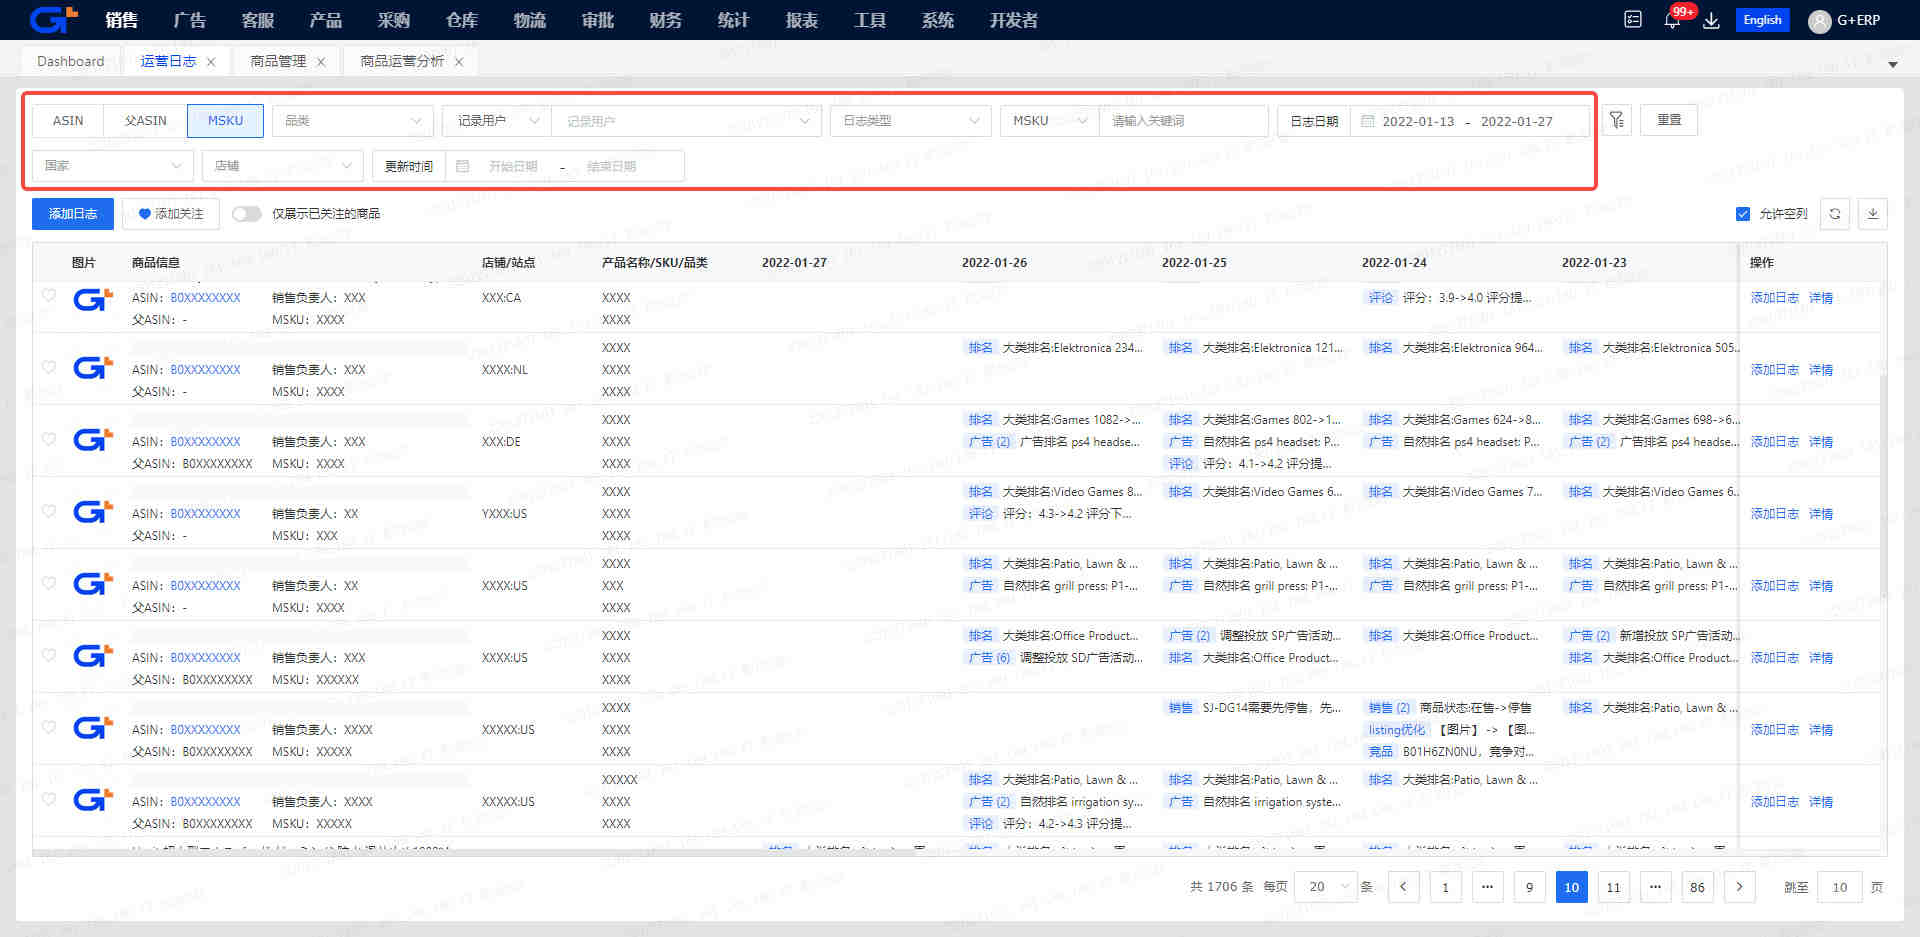Go to previous page arrow
This screenshot has width=1920, height=937.
click(x=1404, y=887)
